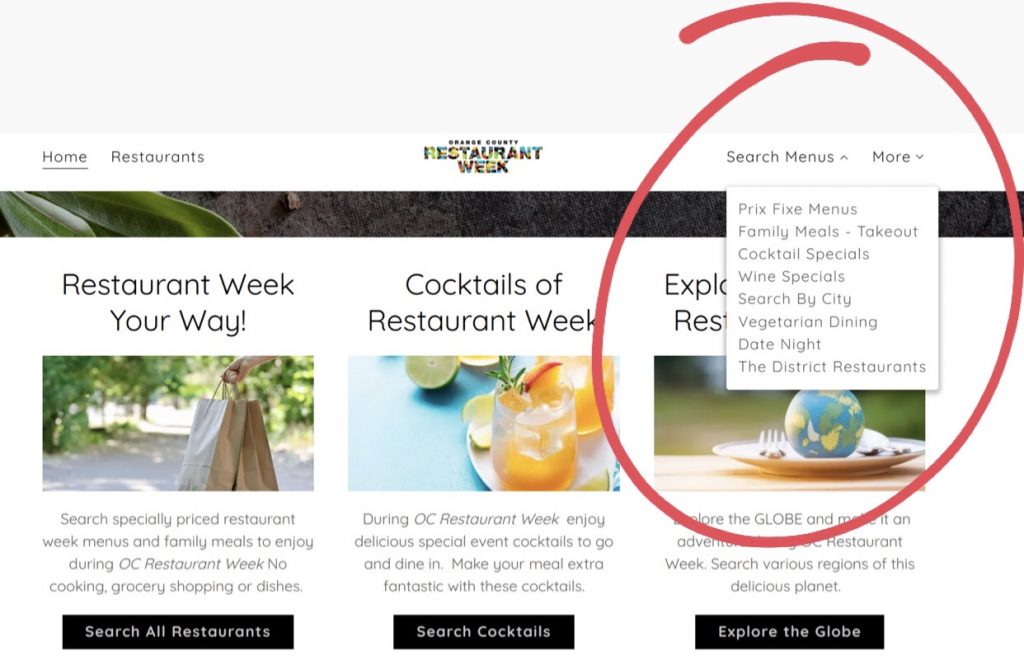Screen dimensions: 1024x665
Task: Expand the More dropdown menu
Action: [x=898, y=157]
